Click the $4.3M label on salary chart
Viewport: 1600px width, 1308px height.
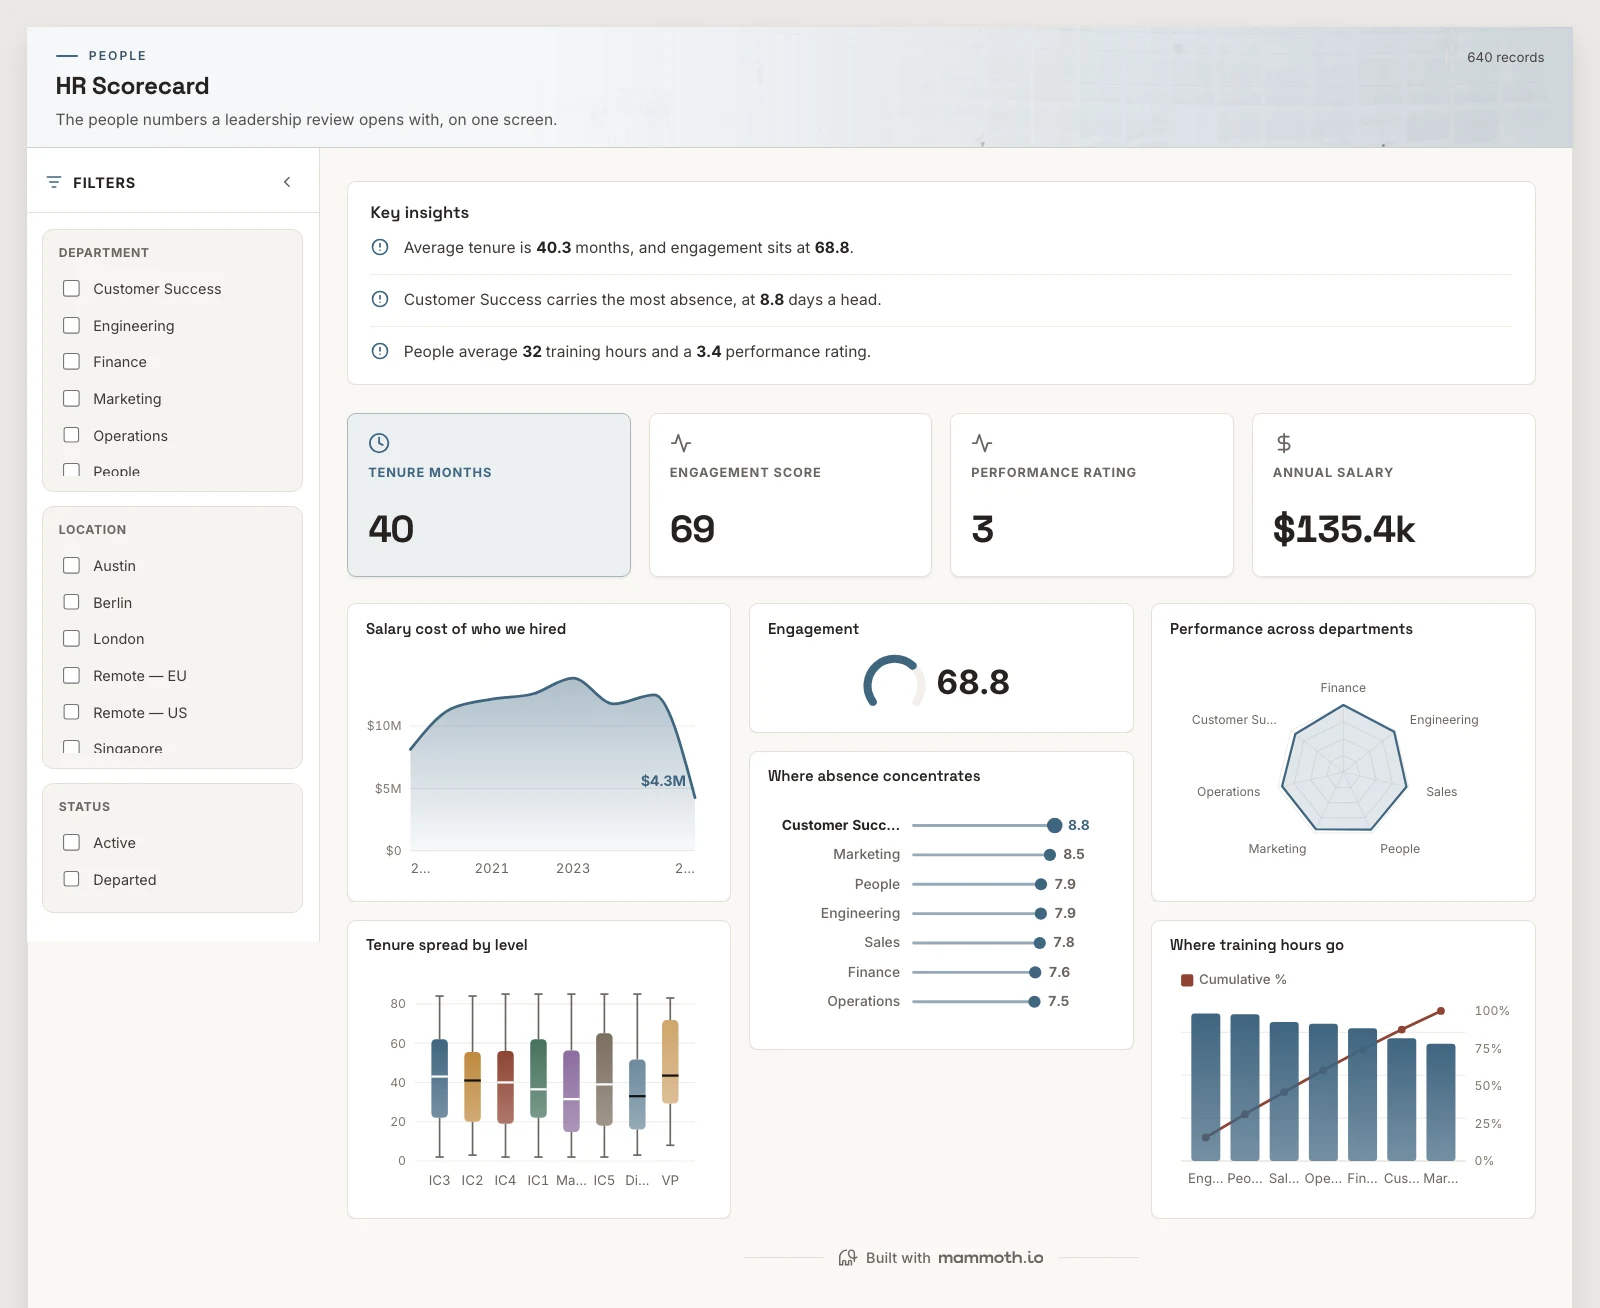[663, 780]
